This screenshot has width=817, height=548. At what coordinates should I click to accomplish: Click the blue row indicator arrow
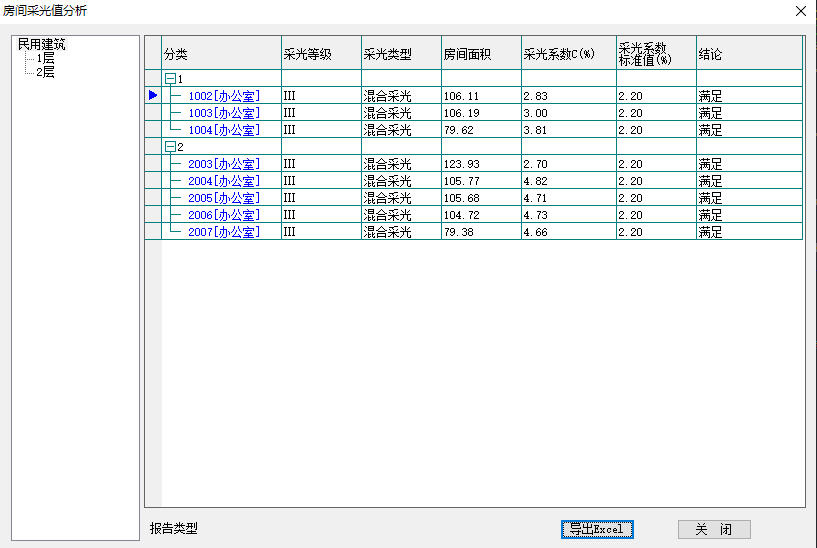[x=153, y=95]
